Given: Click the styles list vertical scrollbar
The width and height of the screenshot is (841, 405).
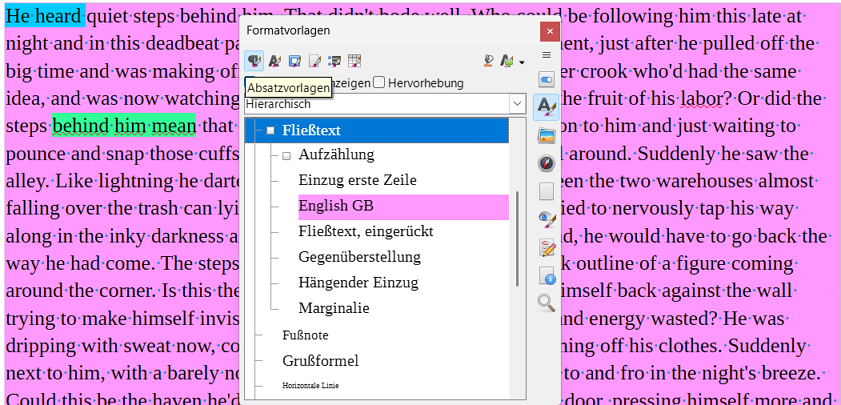Looking at the screenshot, I should [x=517, y=239].
